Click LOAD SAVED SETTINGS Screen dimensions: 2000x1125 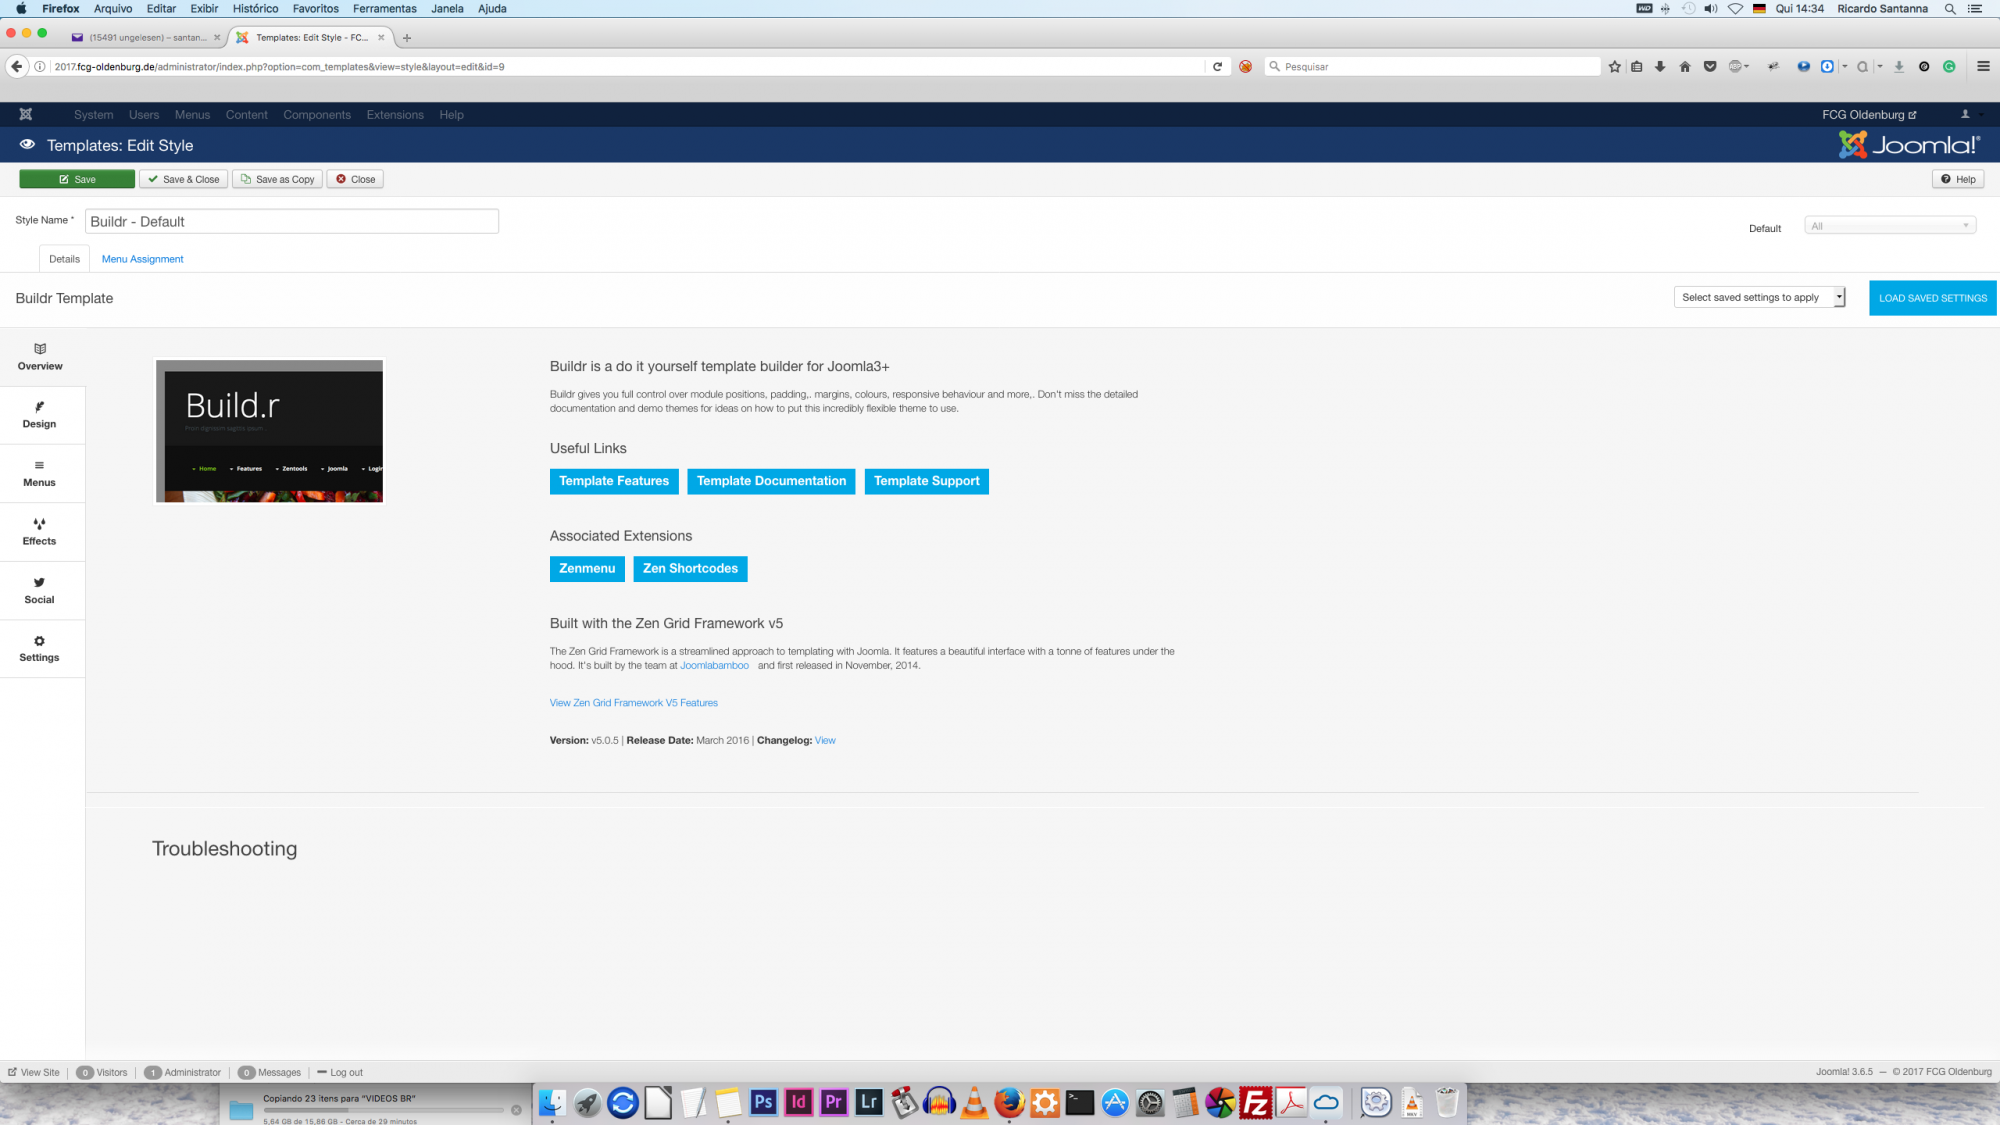click(1933, 298)
